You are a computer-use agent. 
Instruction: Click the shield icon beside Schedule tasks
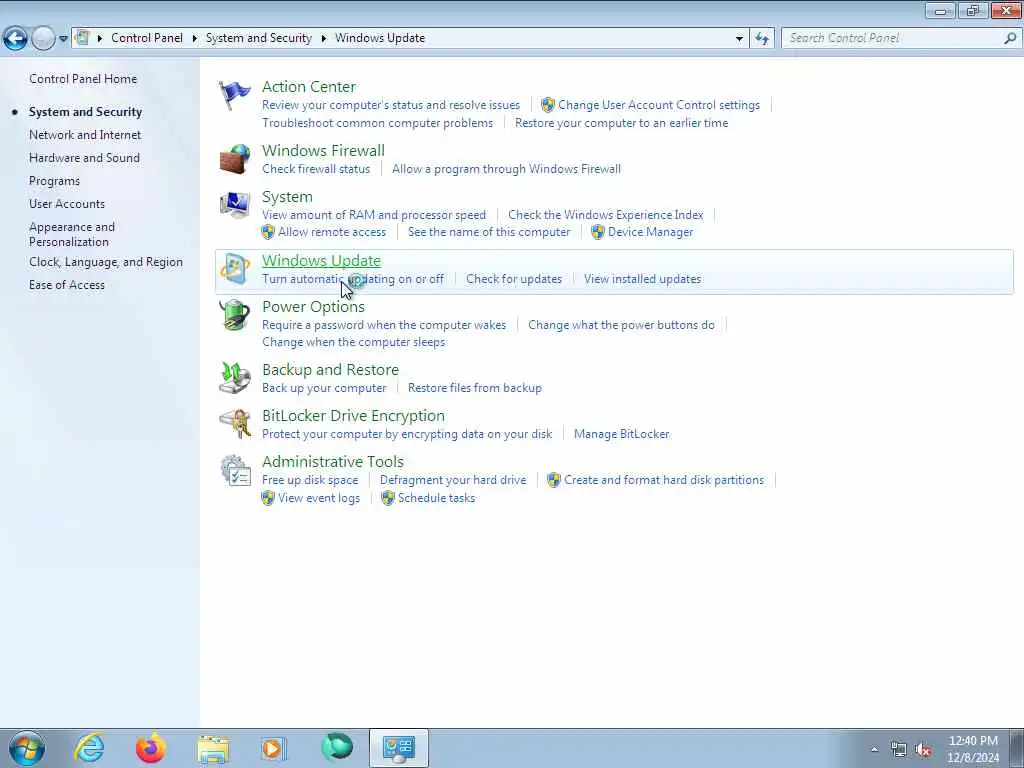388,498
